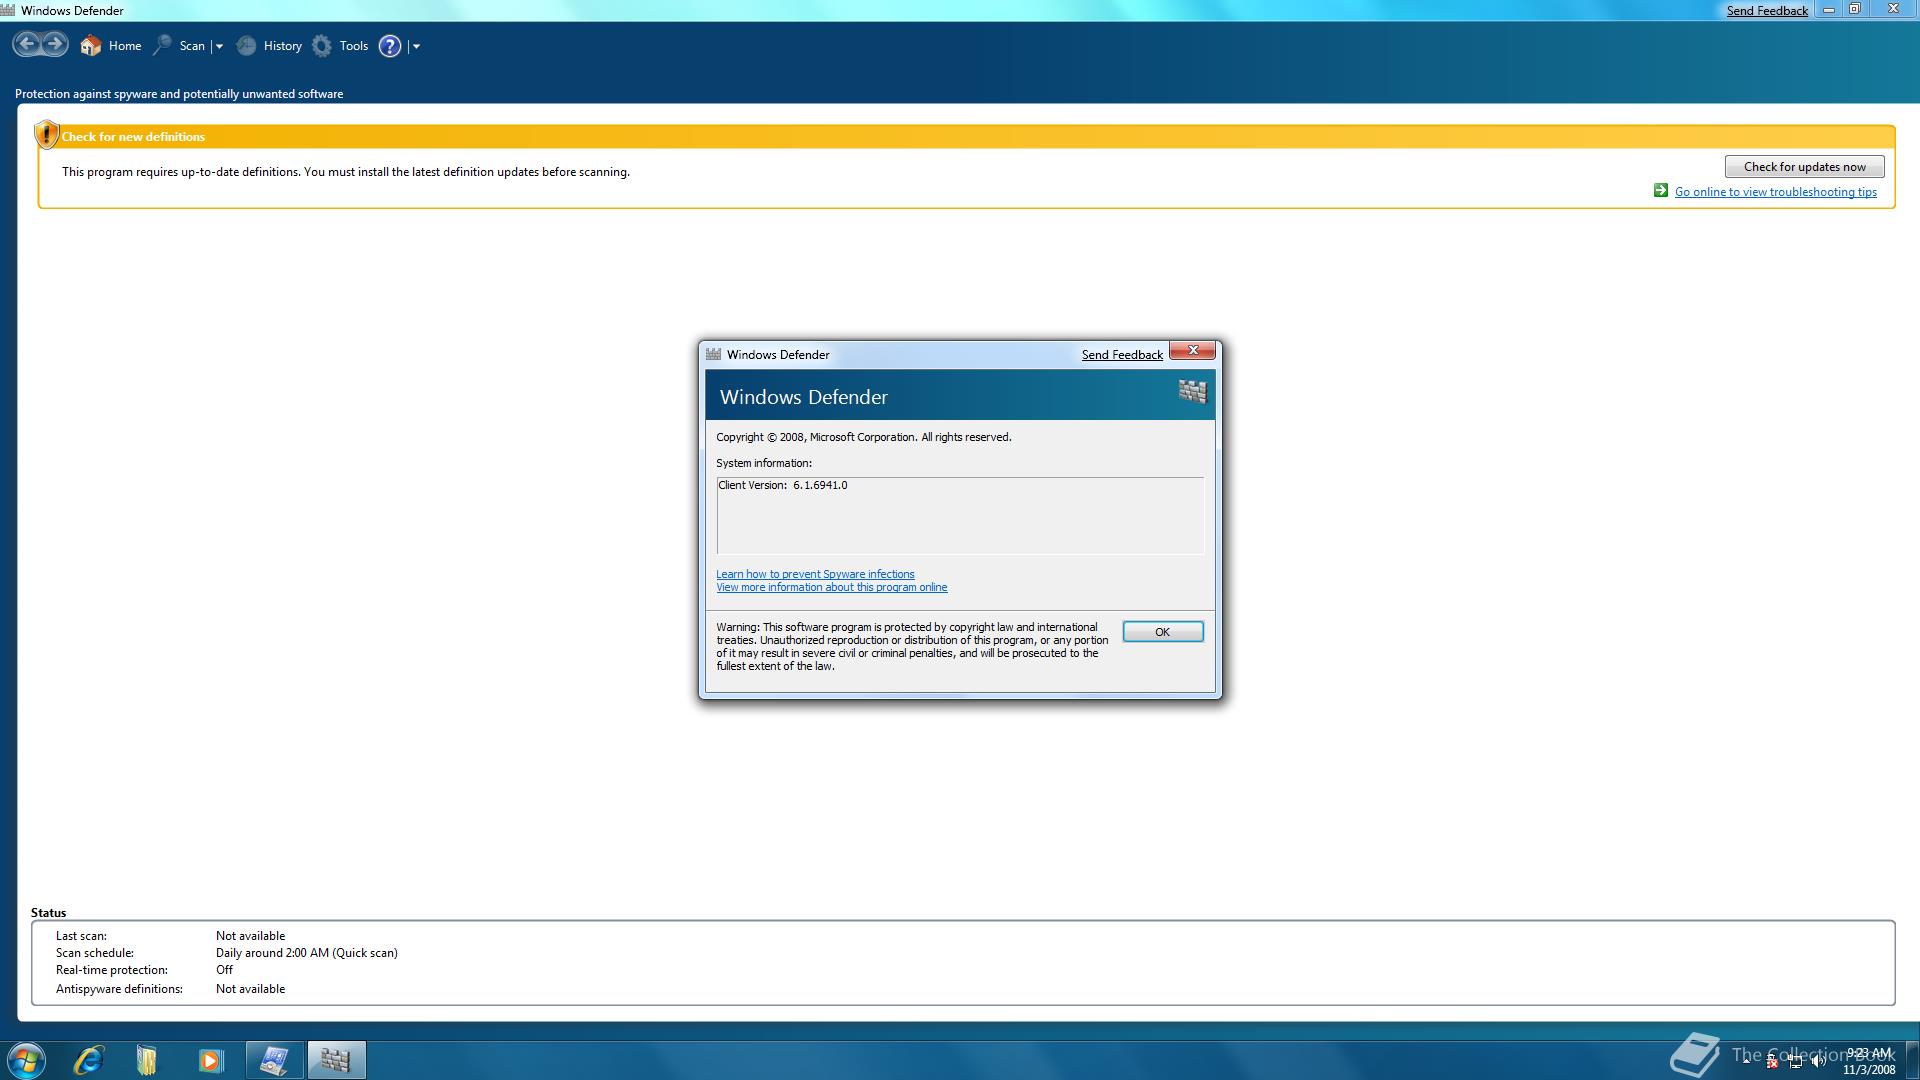This screenshot has width=1920, height=1080.
Task: Click Real-time protection 'Off' value
Action: click(224, 970)
